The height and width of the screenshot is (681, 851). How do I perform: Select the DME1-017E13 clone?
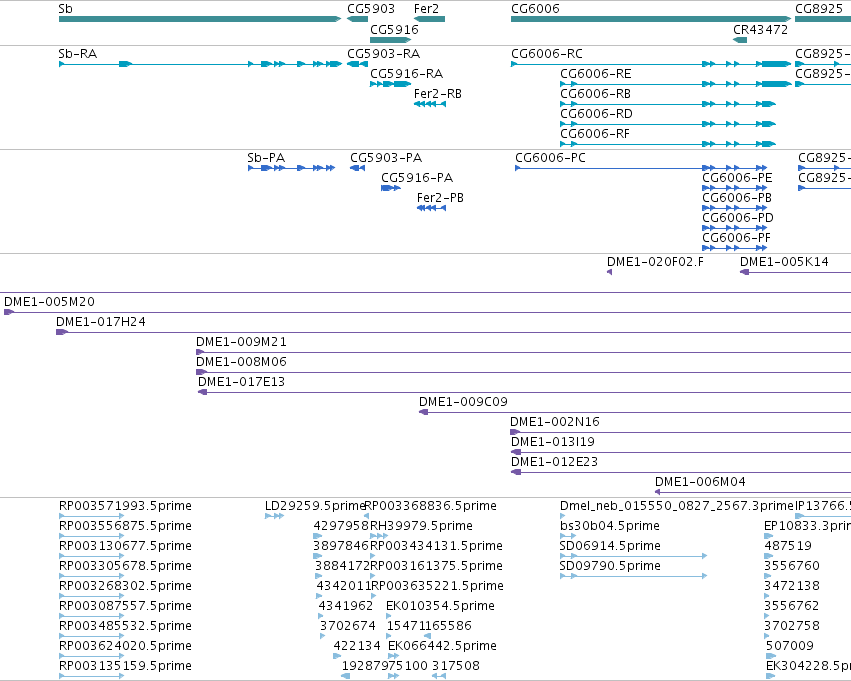[x=524, y=392]
